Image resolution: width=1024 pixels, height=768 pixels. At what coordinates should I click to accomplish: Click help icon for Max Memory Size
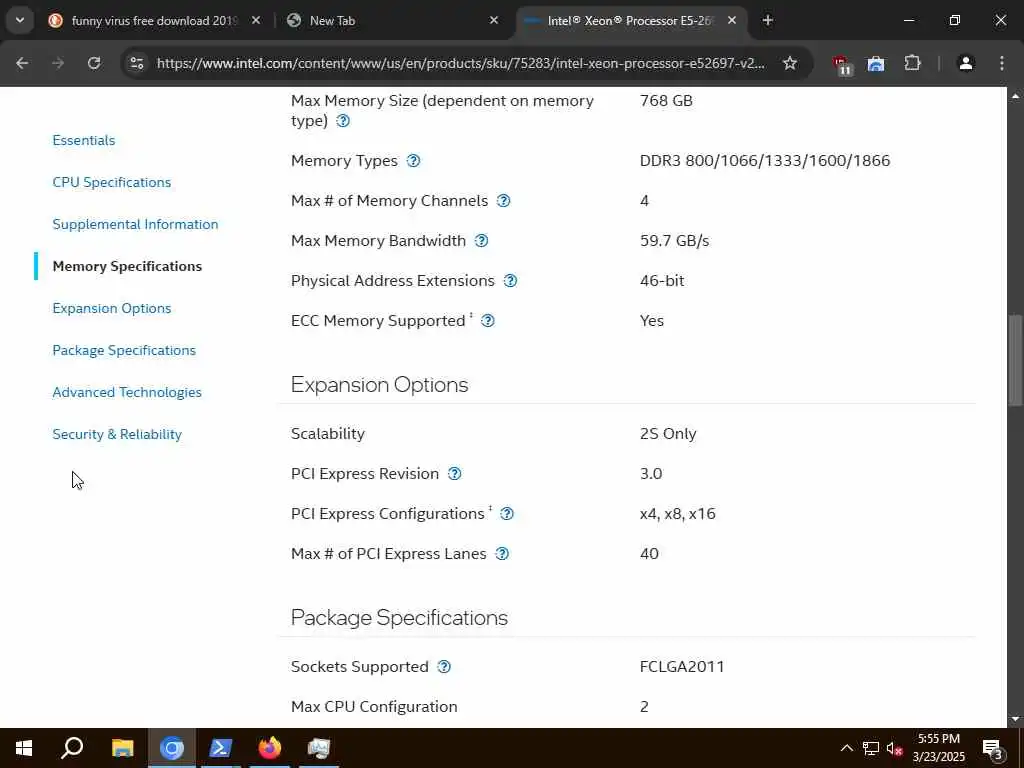pyautogui.click(x=343, y=121)
